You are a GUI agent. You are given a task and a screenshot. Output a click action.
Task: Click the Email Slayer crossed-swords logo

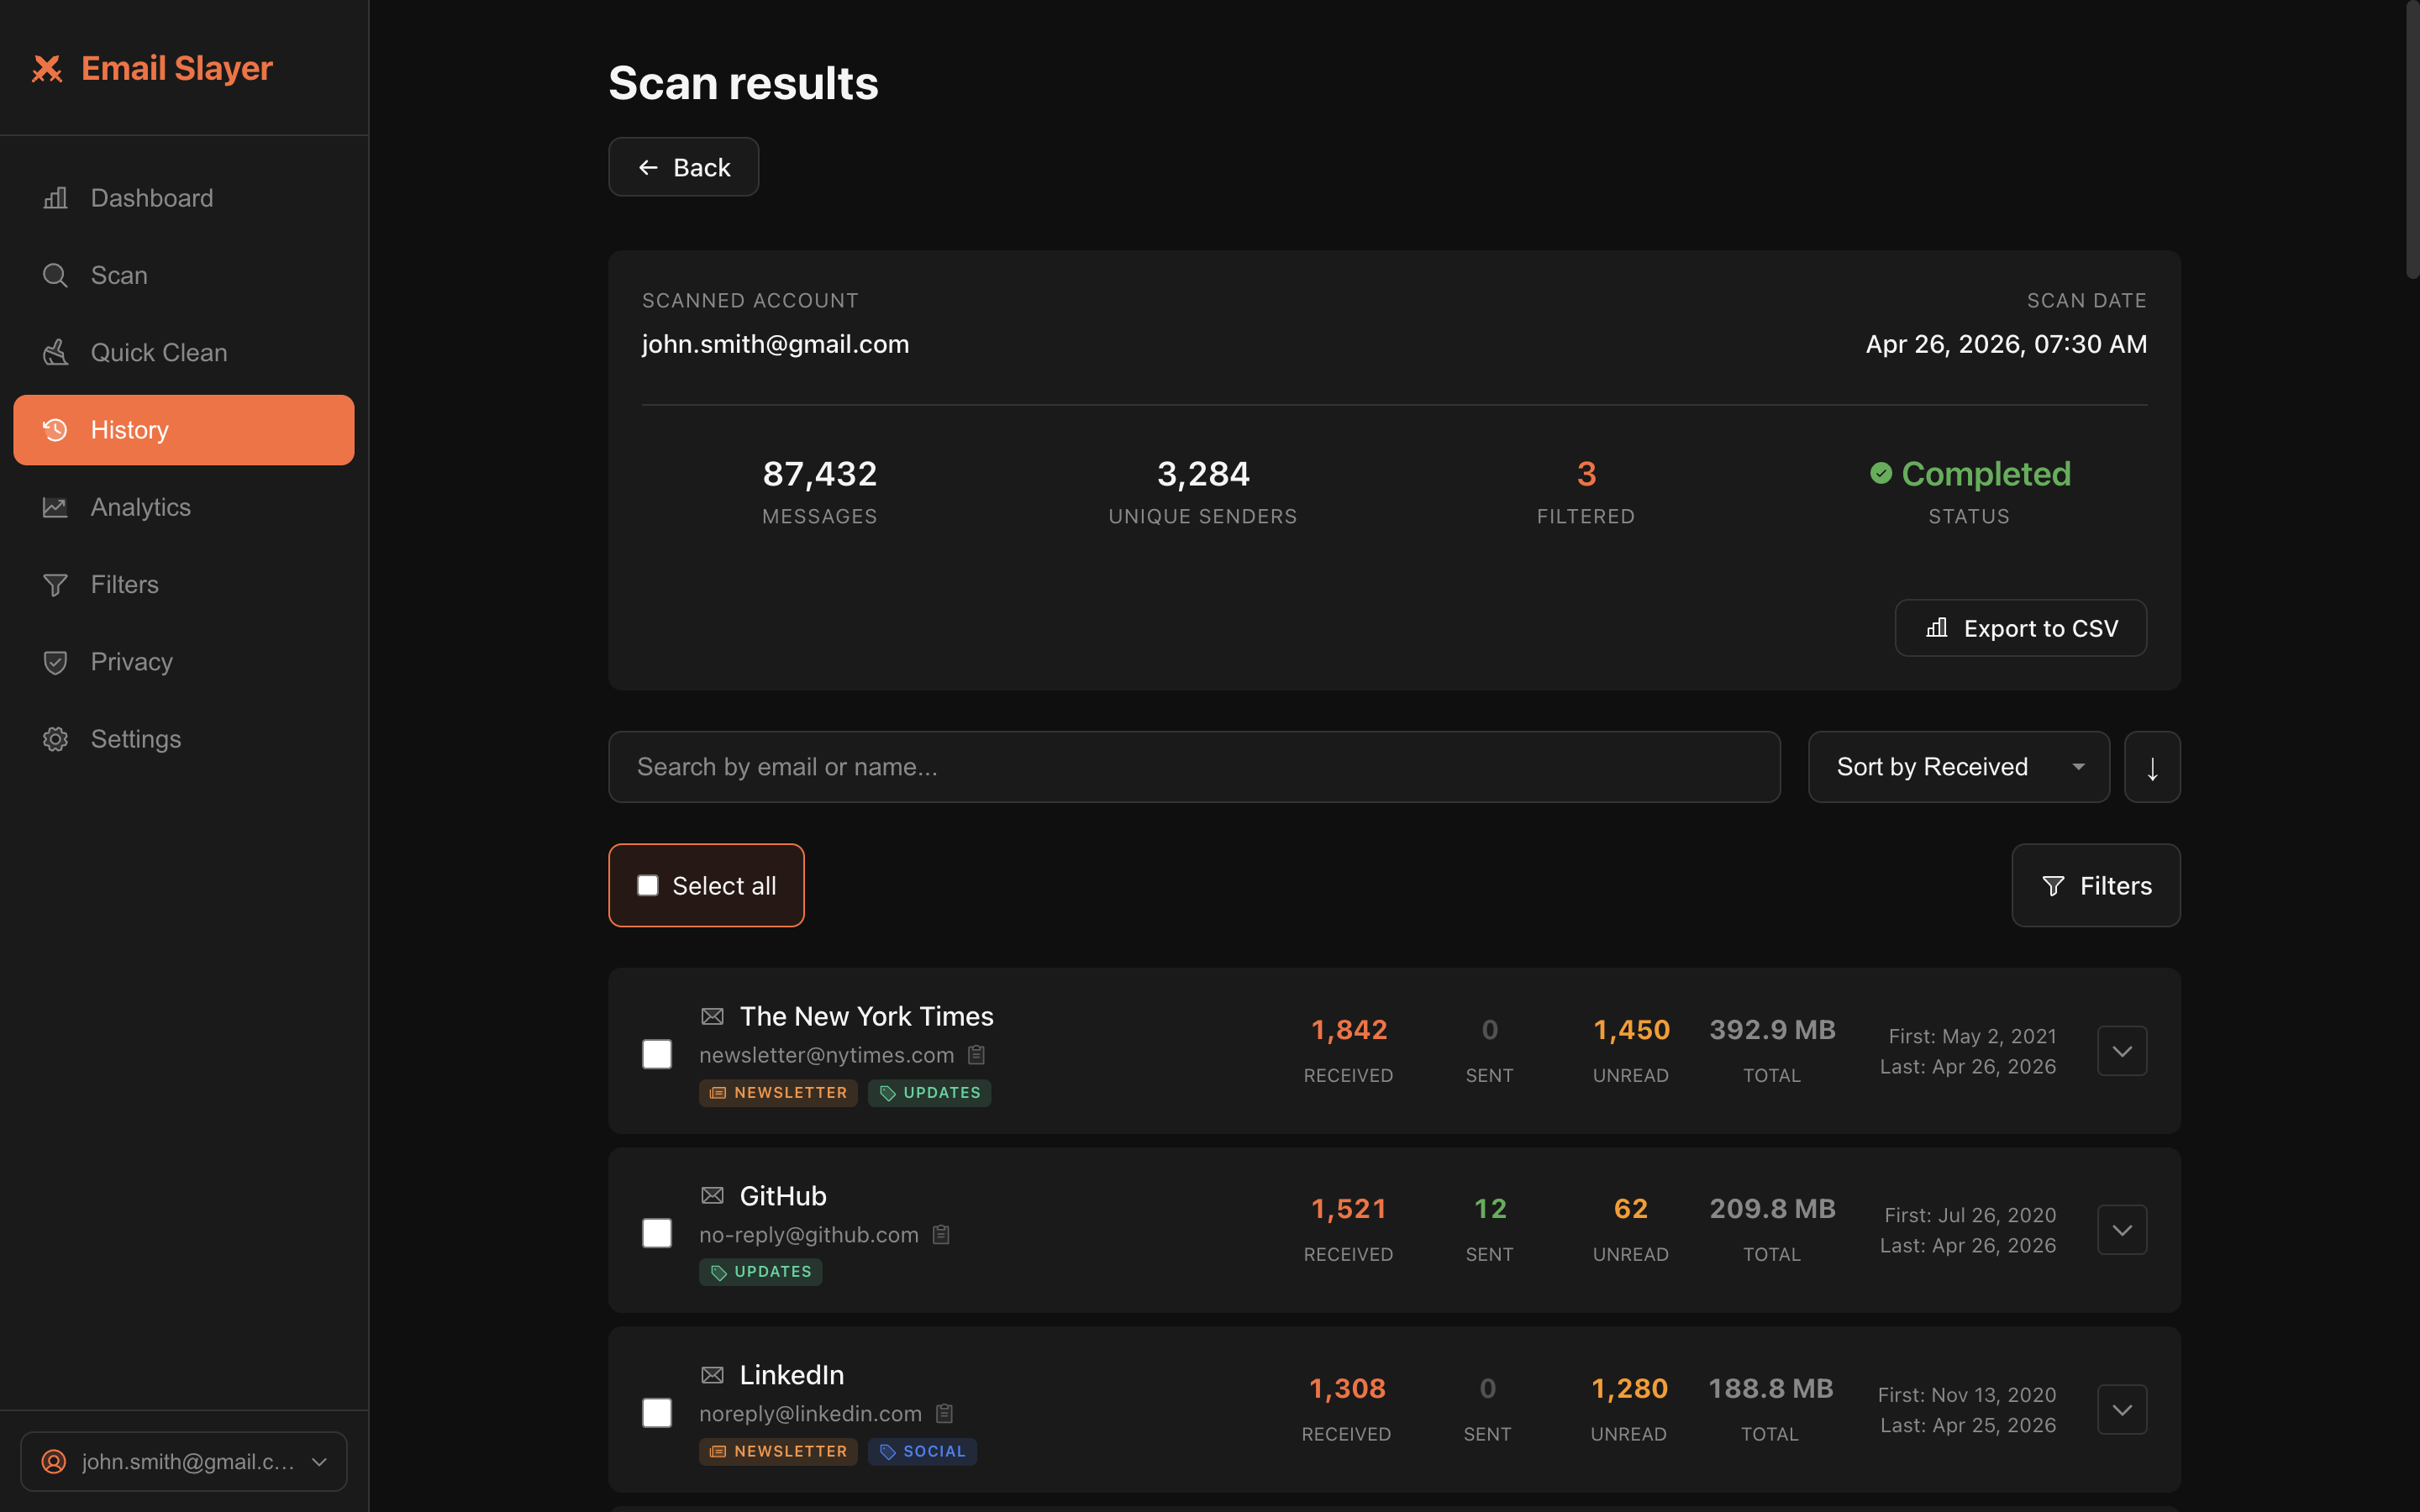pos(47,69)
